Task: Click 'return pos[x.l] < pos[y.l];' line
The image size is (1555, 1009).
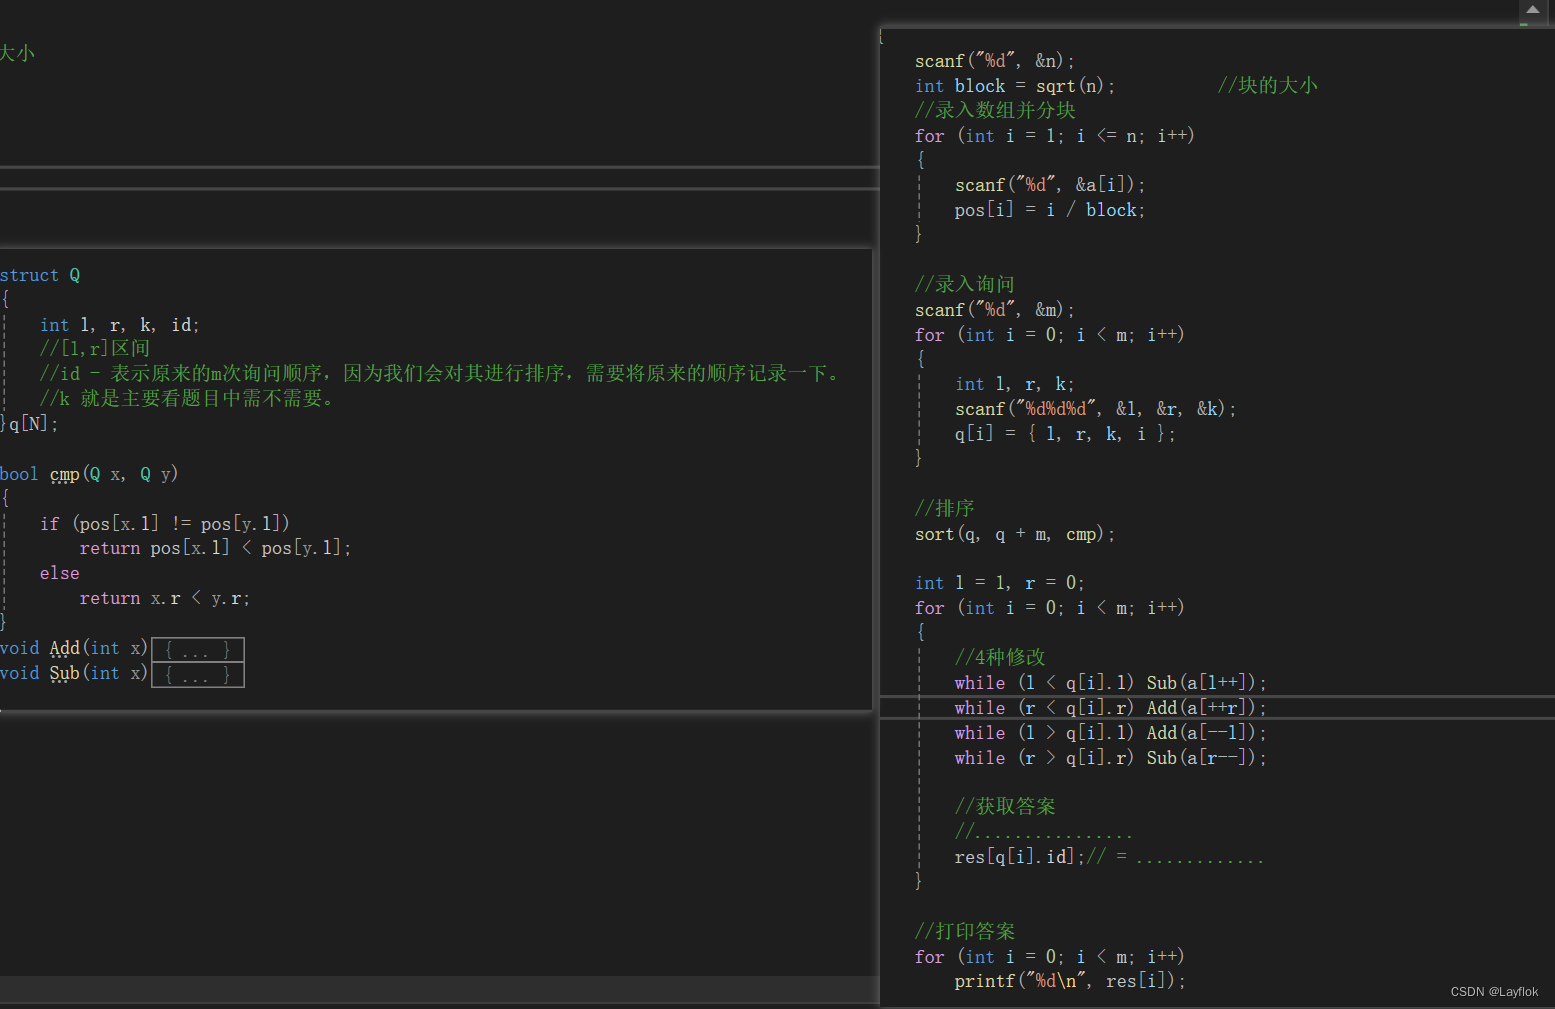Action: (x=216, y=548)
